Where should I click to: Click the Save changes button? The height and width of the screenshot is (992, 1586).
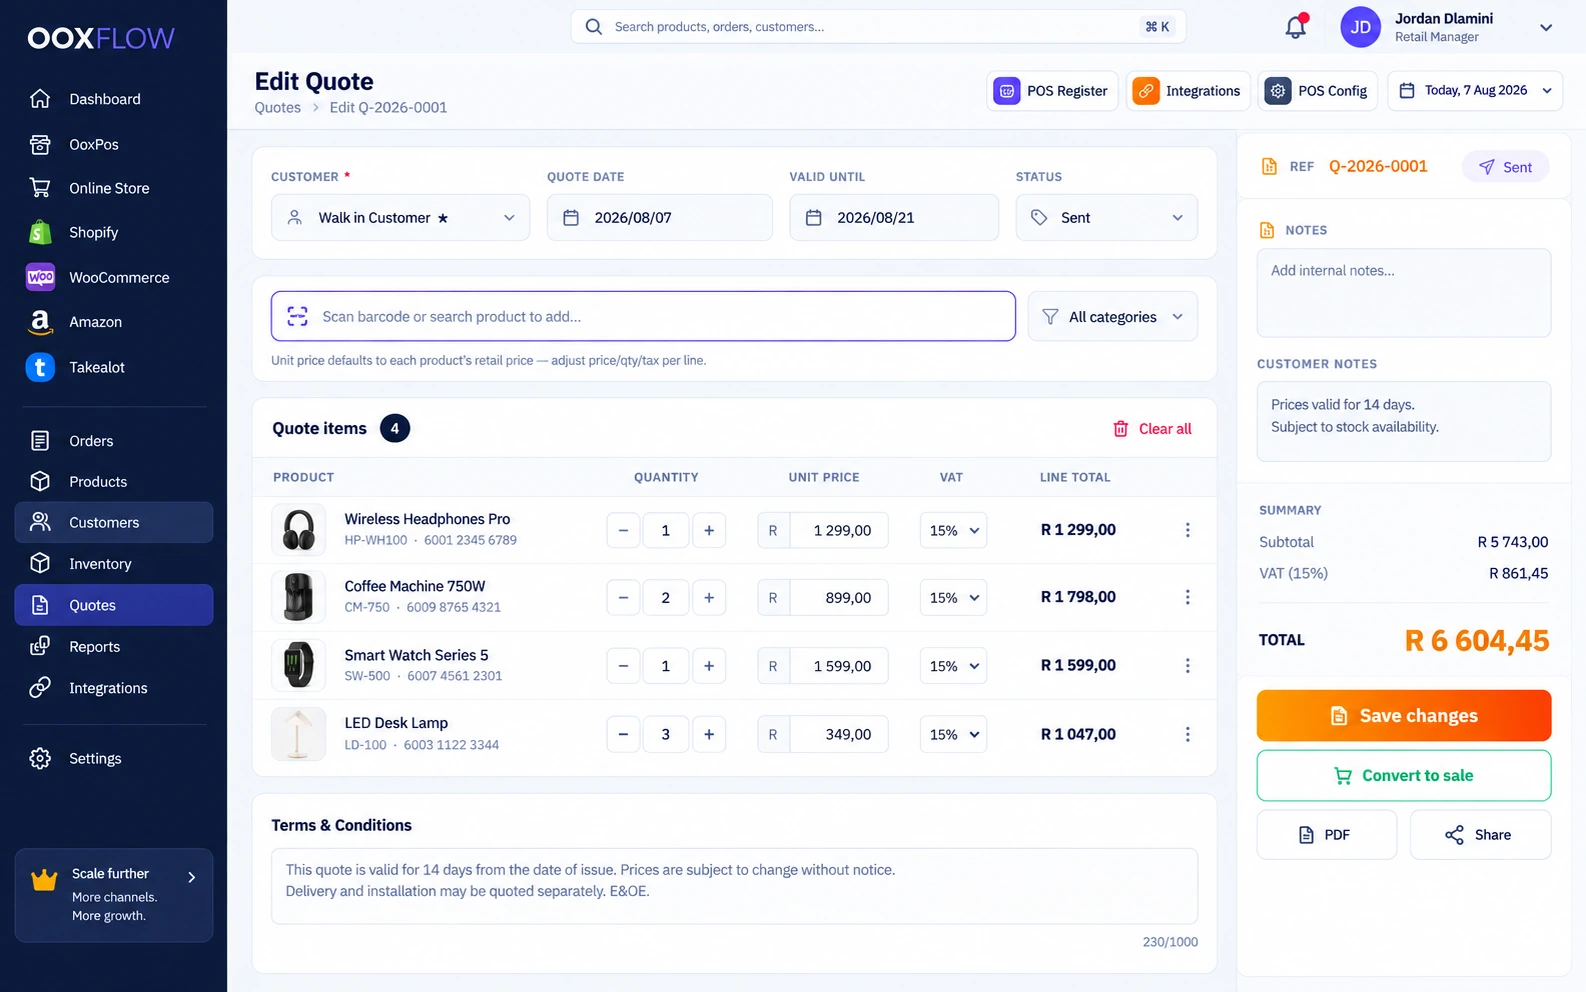point(1403,716)
